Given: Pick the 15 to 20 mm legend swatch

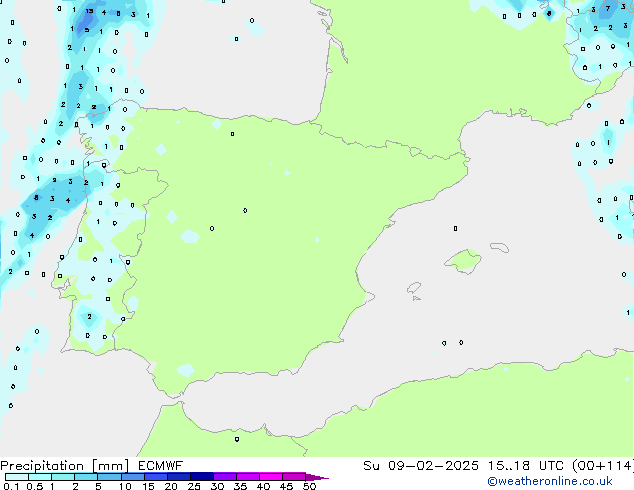Looking at the screenshot, I should (x=155, y=477).
